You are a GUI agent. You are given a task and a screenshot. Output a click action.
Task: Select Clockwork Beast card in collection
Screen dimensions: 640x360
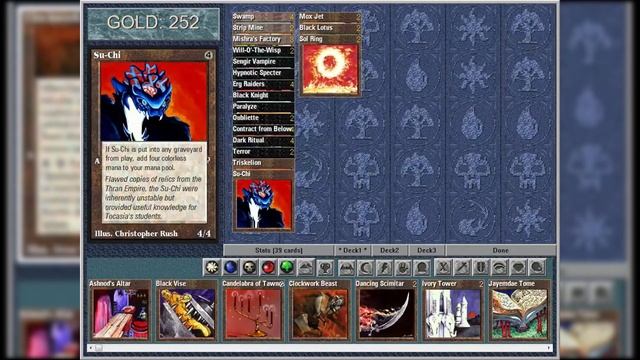[x=320, y=310]
